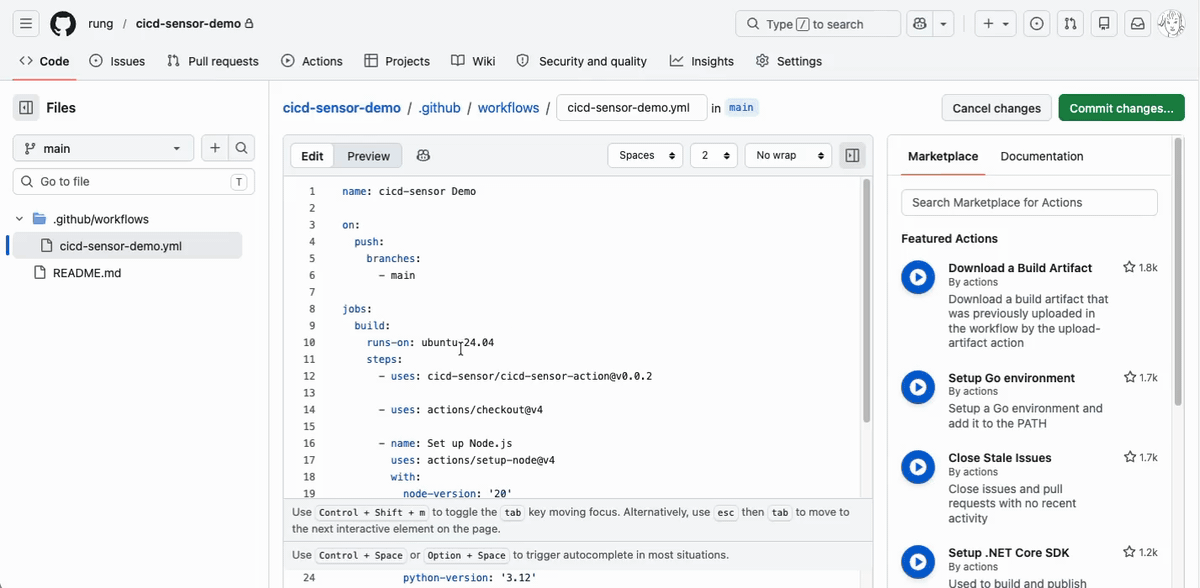
Task: Open Setup Go environment action
Action: [x=1011, y=378]
